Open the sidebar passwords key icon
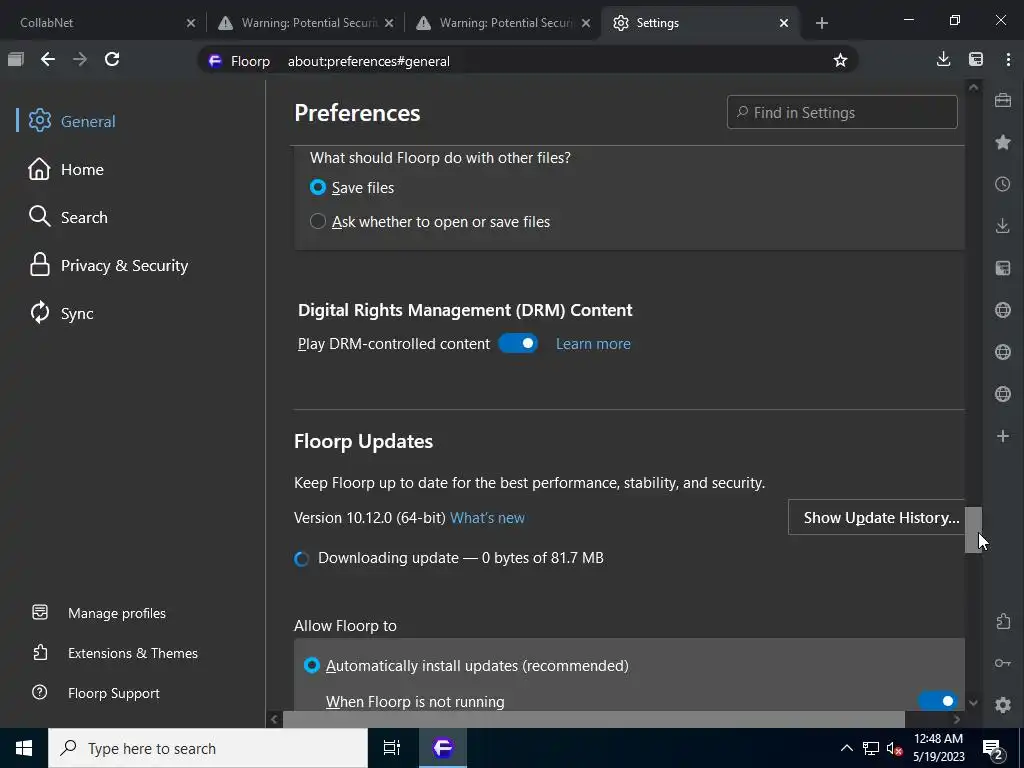The image size is (1024, 768). point(1002,663)
